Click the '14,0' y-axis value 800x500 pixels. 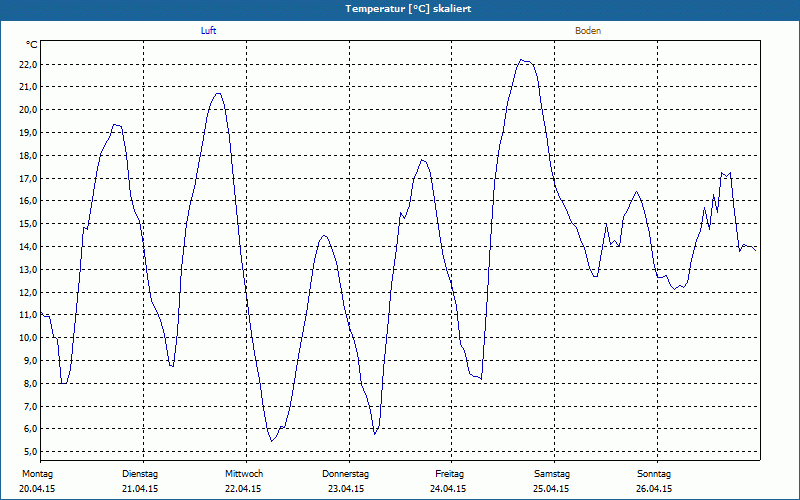[28, 246]
